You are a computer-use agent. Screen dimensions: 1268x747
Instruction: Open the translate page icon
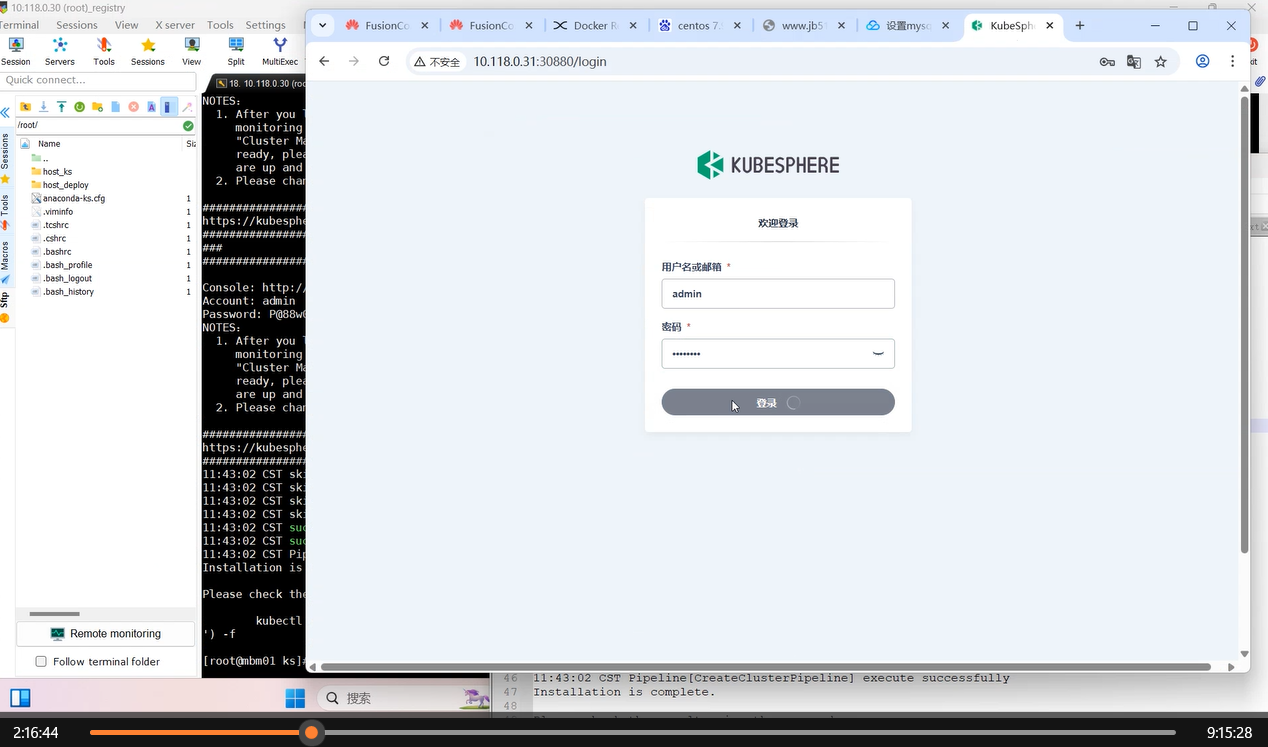pyautogui.click(x=1133, y=62)
